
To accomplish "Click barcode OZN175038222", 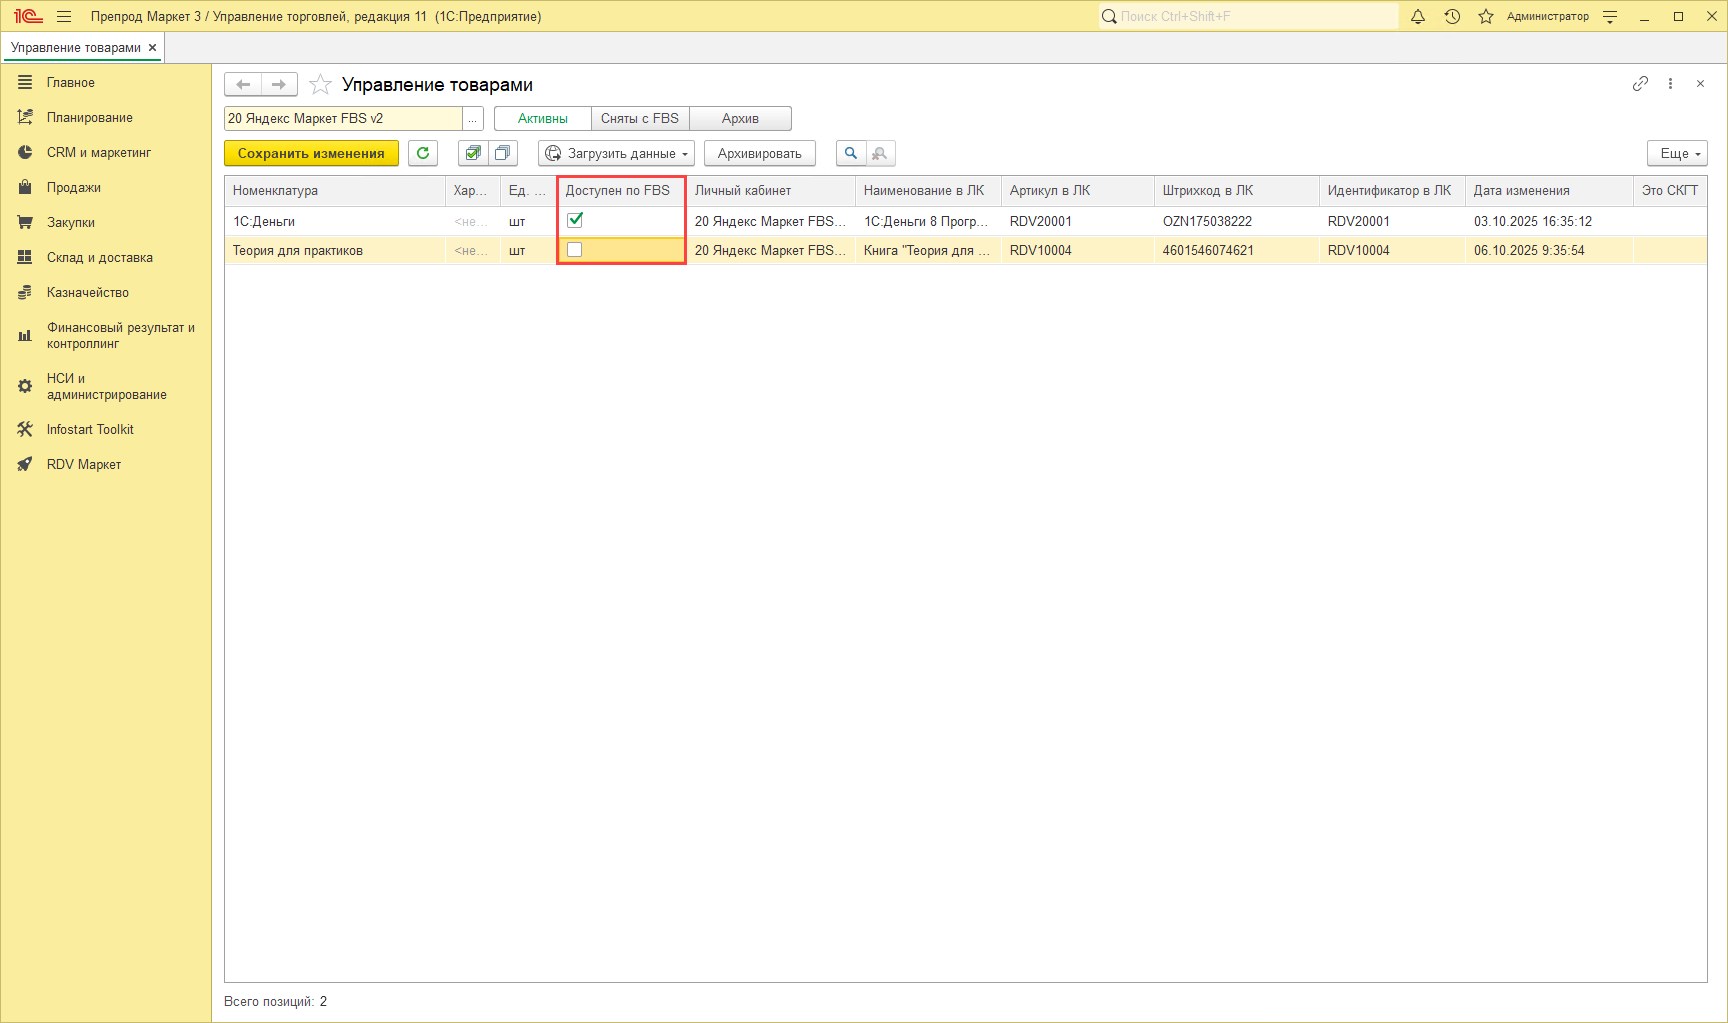I will 1237,221.
